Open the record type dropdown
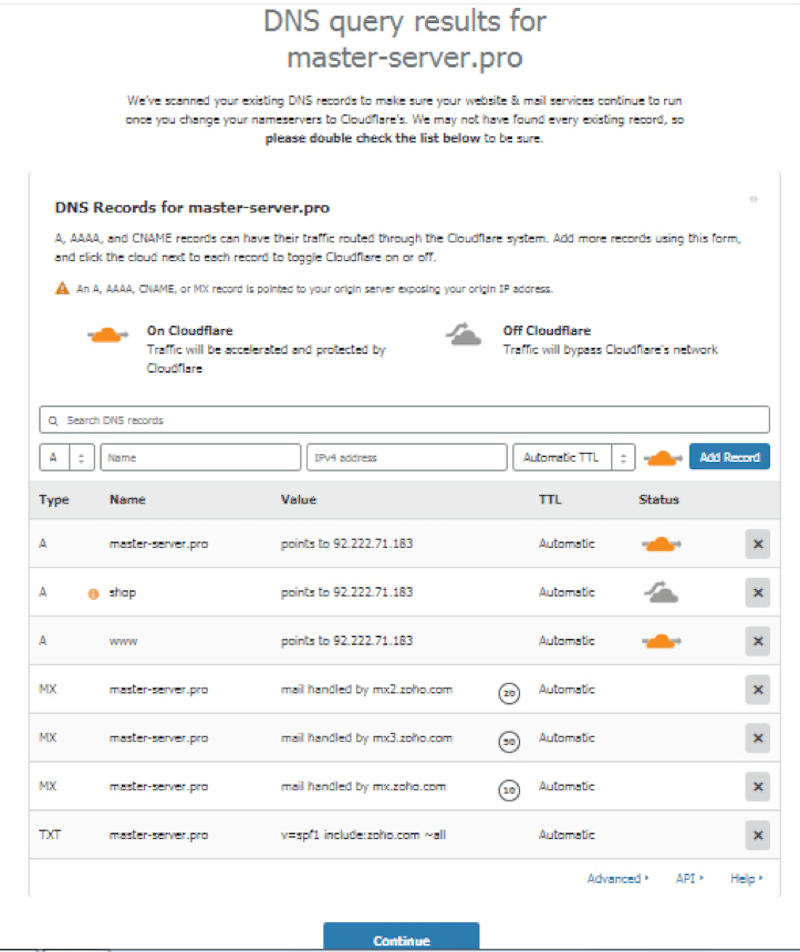The image size is (800, 952). click(67, 457)
